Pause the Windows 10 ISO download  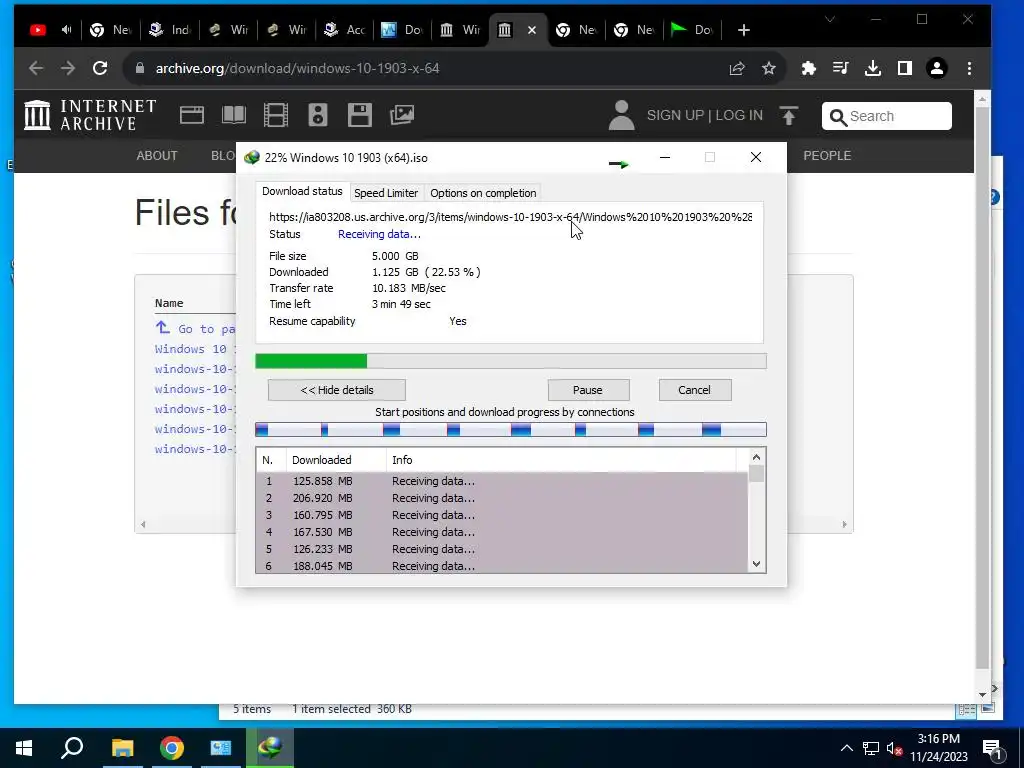tap(588, 390)
